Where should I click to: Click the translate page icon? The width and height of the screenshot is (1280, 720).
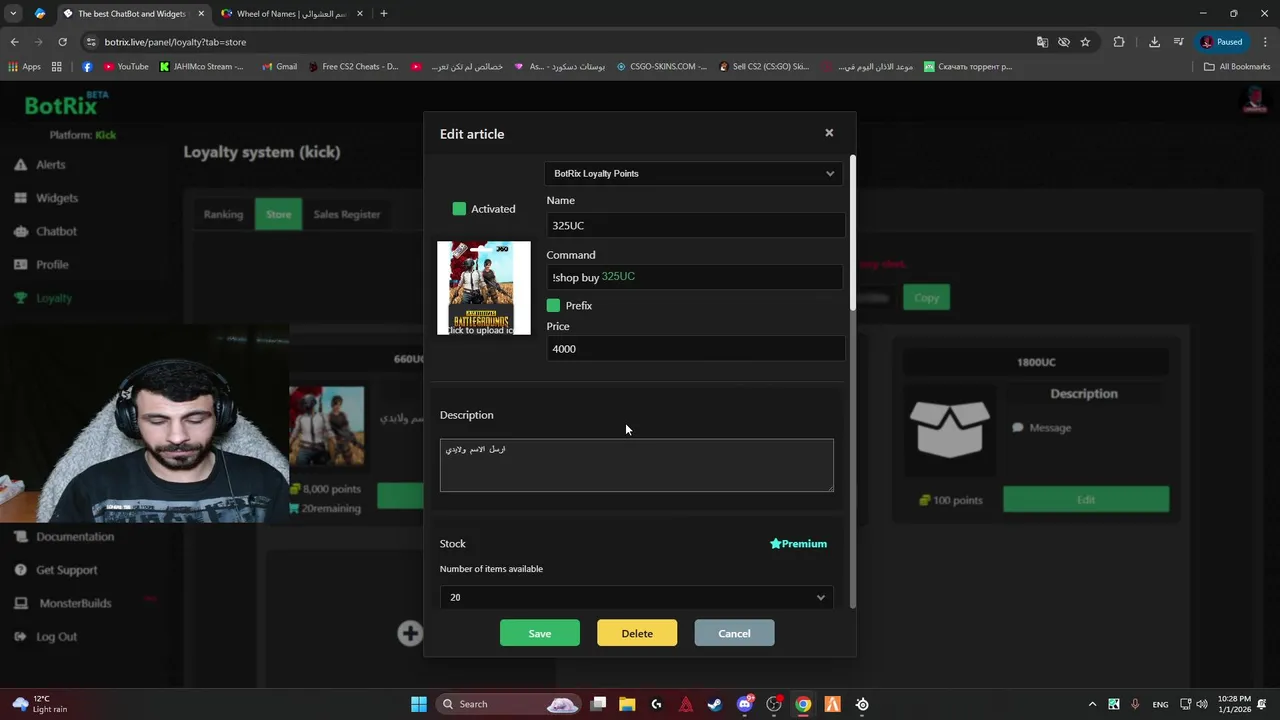pos(1042,42)
